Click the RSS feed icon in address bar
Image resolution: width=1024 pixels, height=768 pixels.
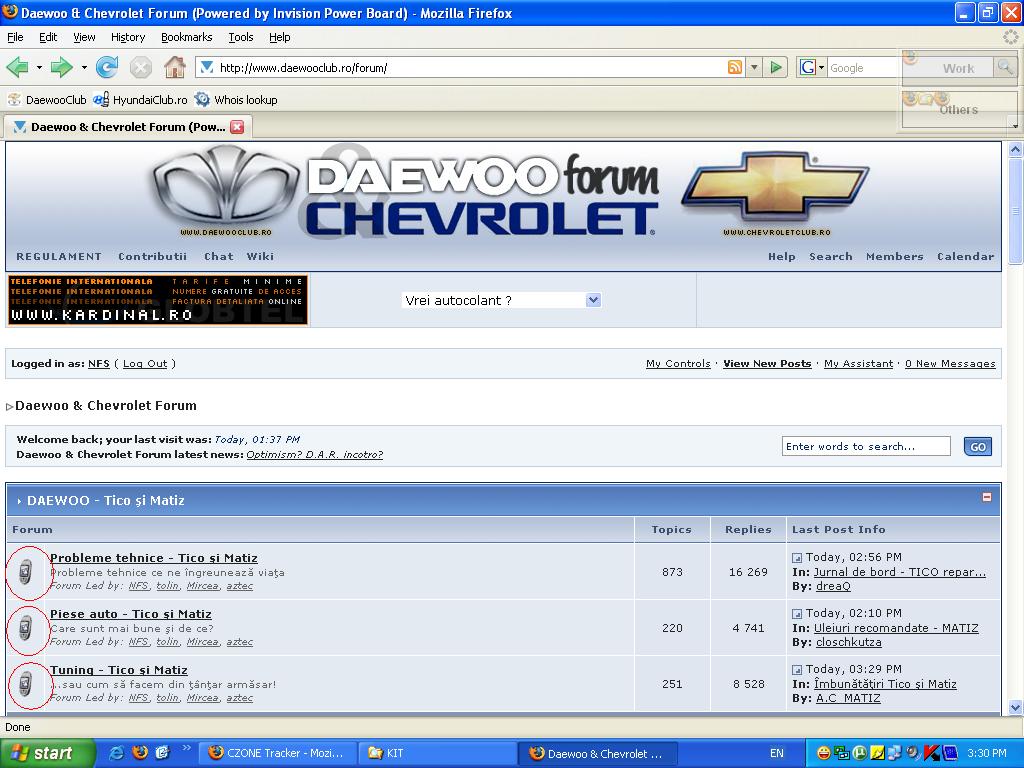click(x=735, y=68)
